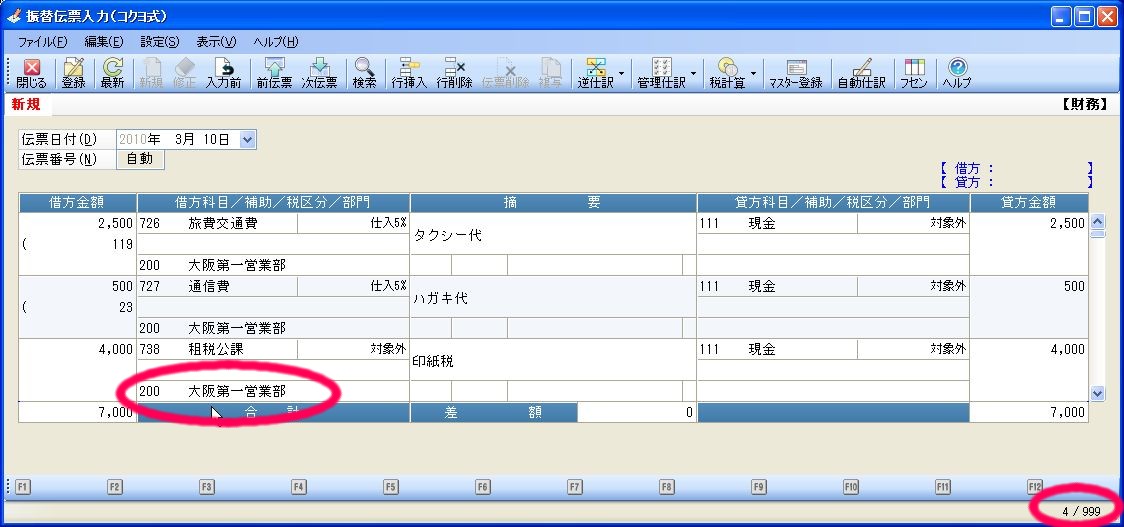This screenshot has height=527, width=1124.
Task: Open the 検索 search tool
Action: tap(364, 73)
